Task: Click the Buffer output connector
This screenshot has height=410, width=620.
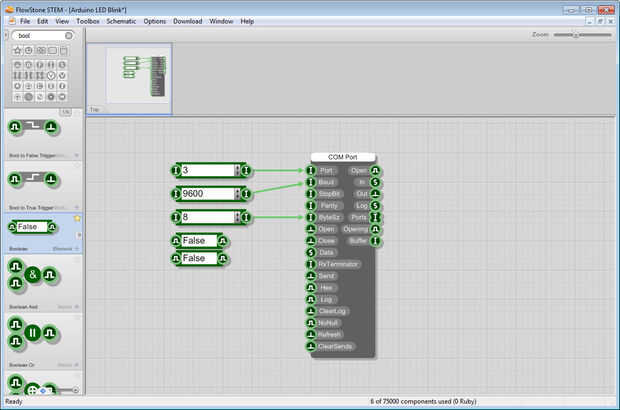Action: click(375, 241)
